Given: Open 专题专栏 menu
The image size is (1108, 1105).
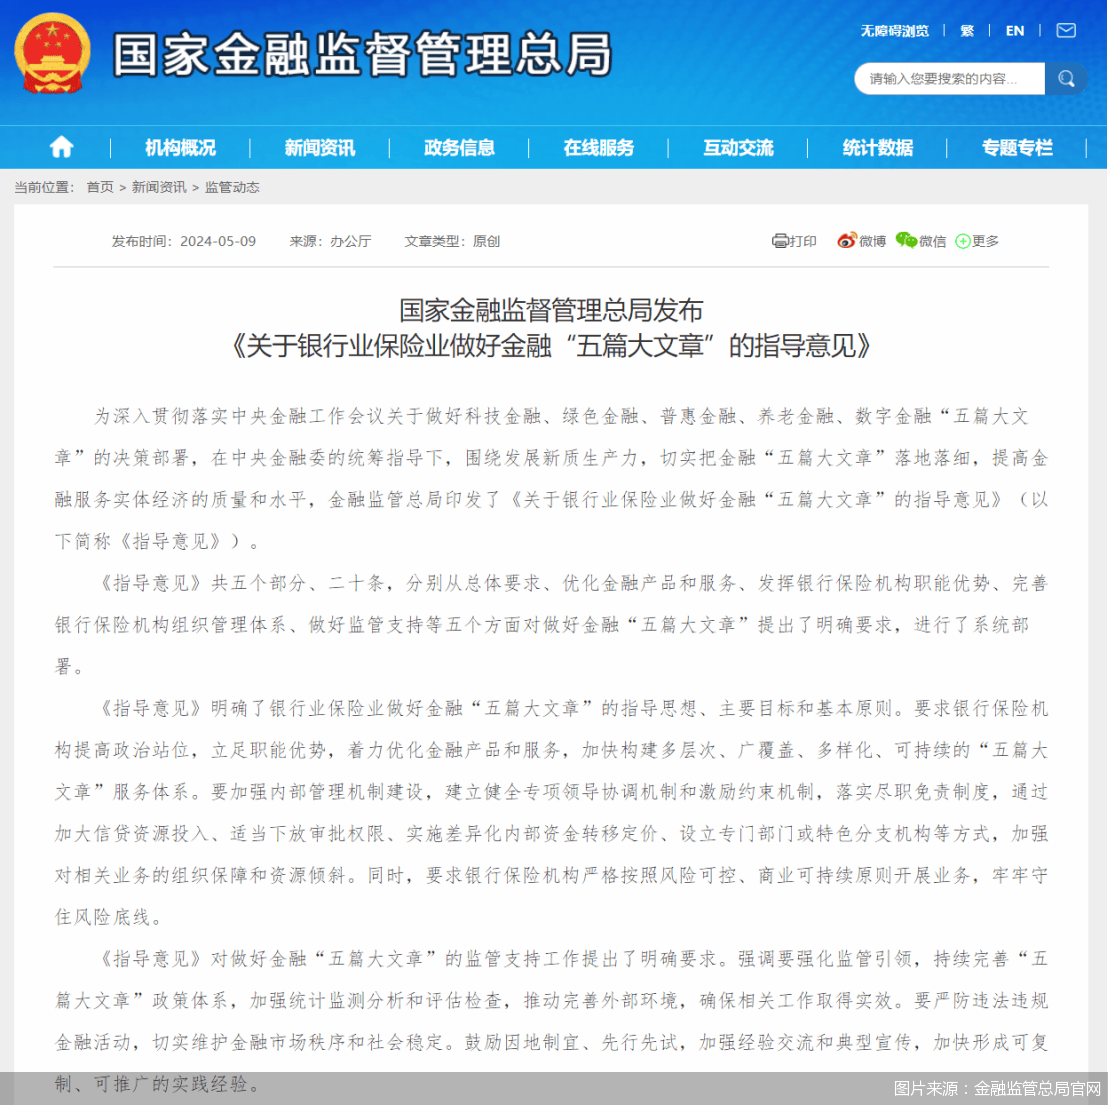Looking at the screenshot, I should 1018,148.
